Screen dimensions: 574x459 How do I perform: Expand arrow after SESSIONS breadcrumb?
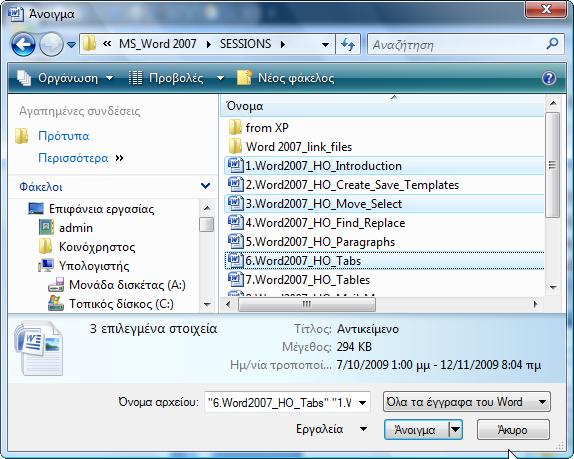(283, 45)
